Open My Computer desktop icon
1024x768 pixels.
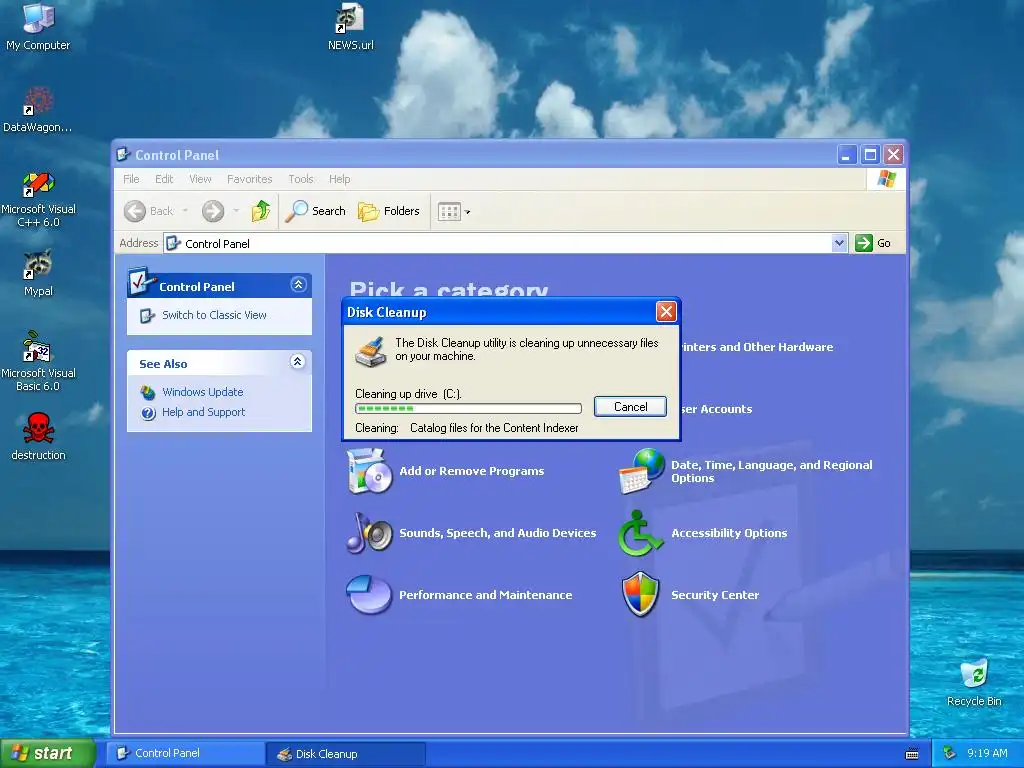(x=38, y=26)
